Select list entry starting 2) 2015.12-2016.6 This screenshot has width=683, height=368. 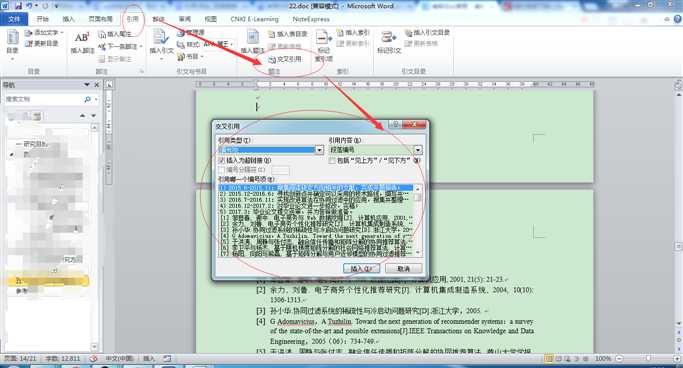click(x=316, y=194)
